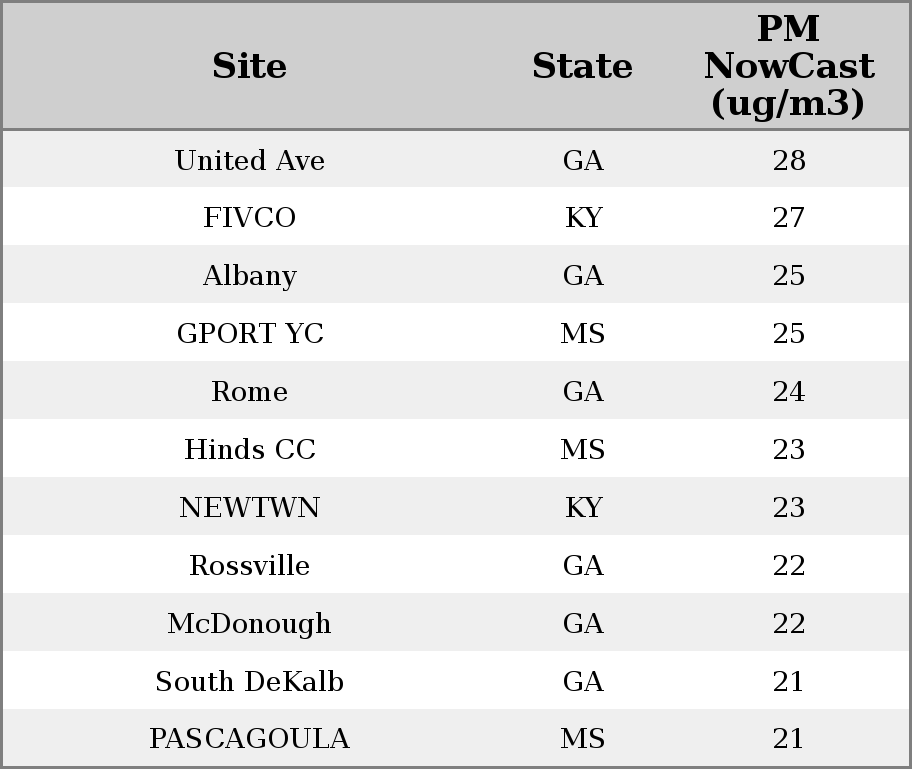The height and width of the screenshot is (769, 912).
Task: Select the South DeKalb site entry
Action: point(249,682)
